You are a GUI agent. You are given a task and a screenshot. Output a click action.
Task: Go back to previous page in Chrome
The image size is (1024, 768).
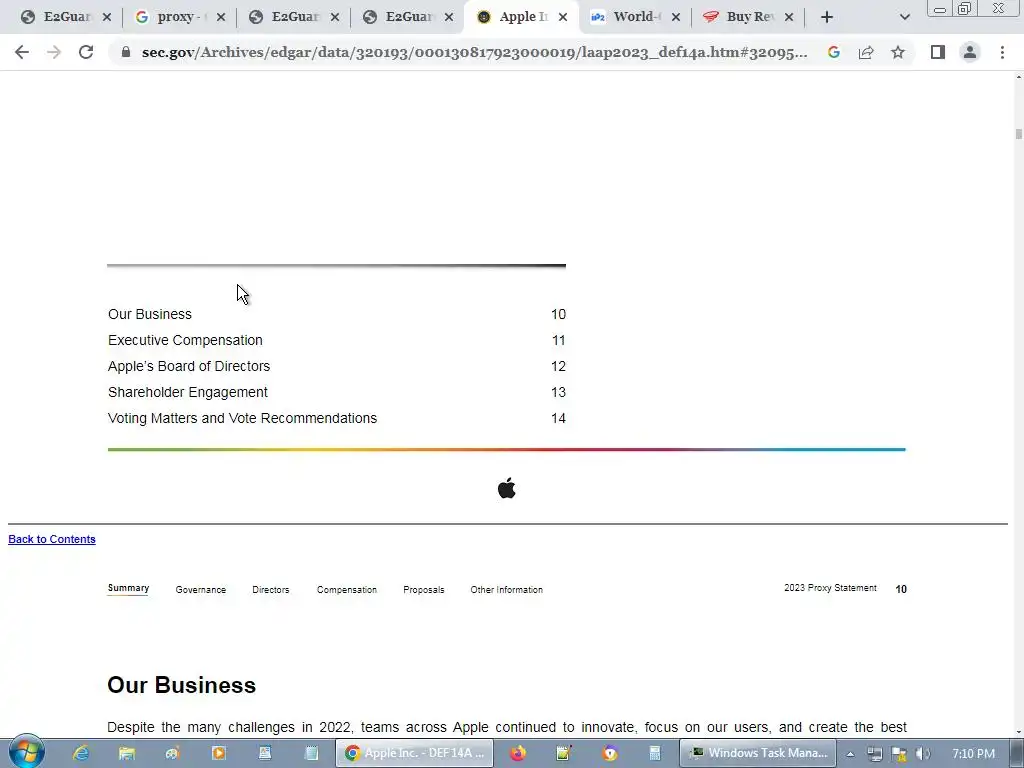[x=22, y=52]
